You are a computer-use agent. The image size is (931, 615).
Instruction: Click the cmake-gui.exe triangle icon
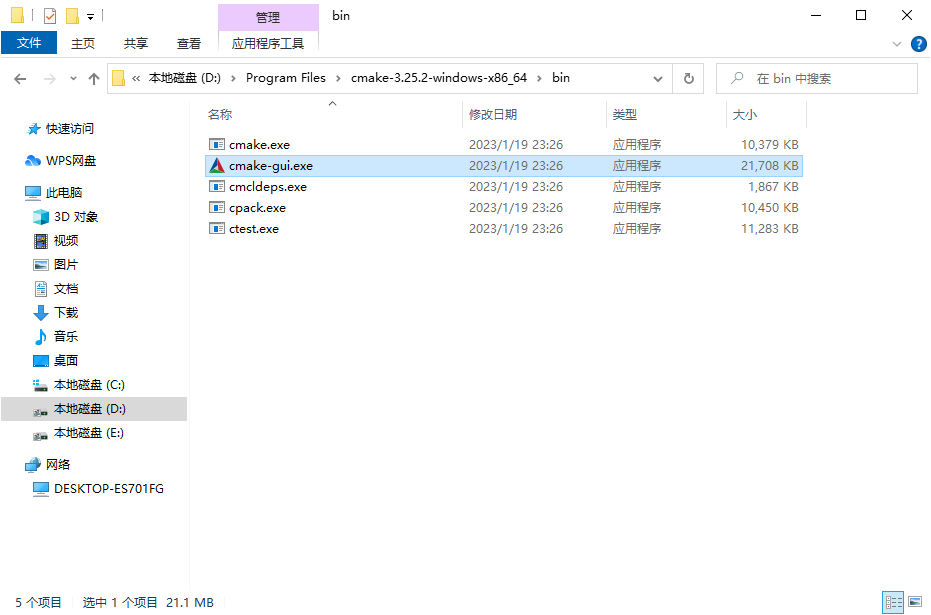[217, 166]
